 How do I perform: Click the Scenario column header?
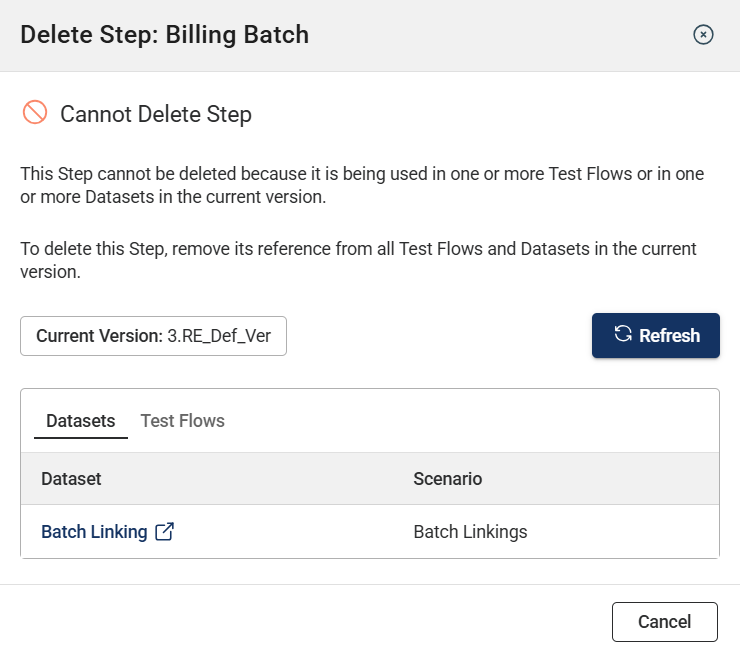[x=447, y=479]
